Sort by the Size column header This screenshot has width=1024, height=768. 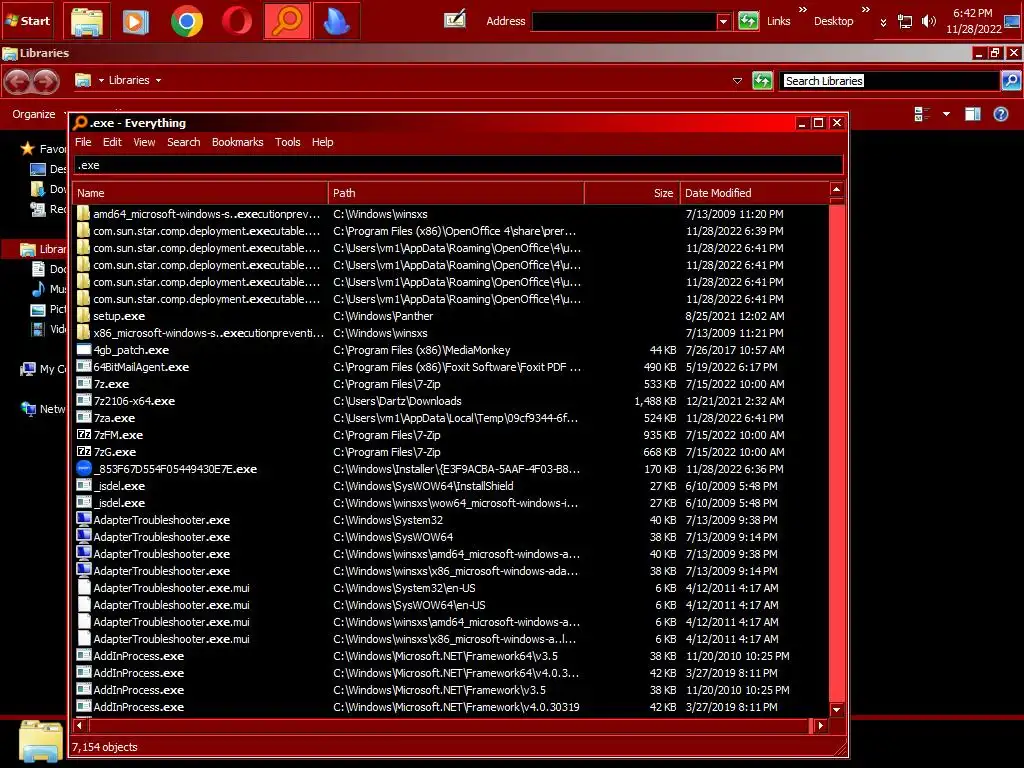pos(632,193)
